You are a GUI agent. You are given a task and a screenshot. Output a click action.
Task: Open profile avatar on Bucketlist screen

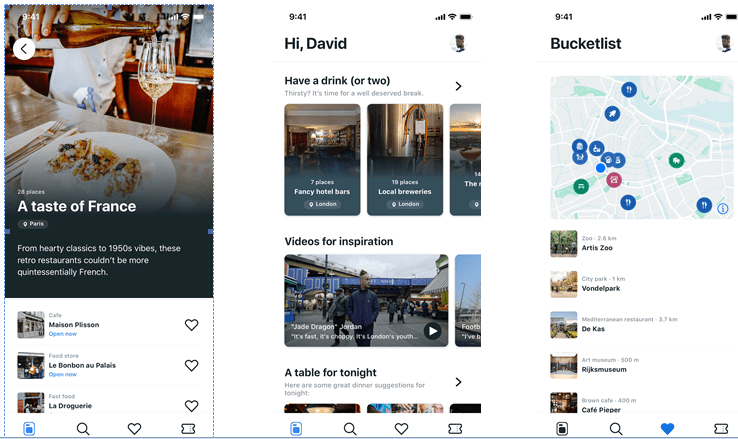point(725,43)
